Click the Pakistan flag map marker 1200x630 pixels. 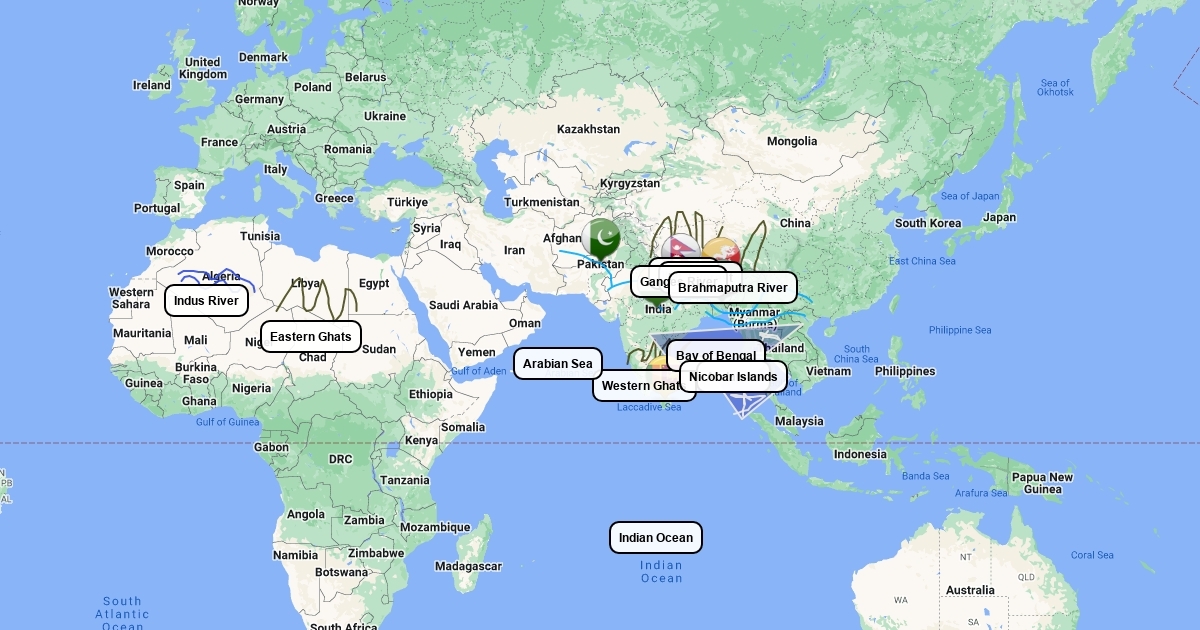click(x=601, y=238)
